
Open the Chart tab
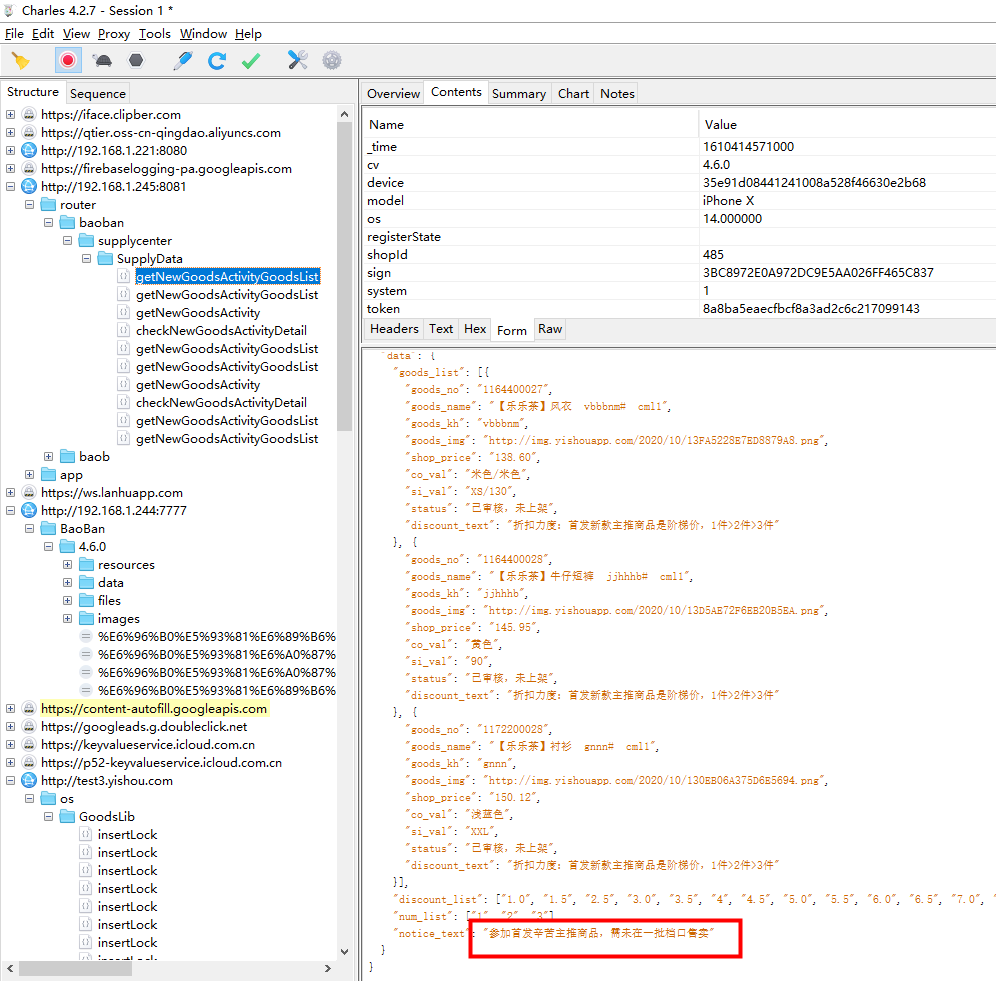[574, 93]
